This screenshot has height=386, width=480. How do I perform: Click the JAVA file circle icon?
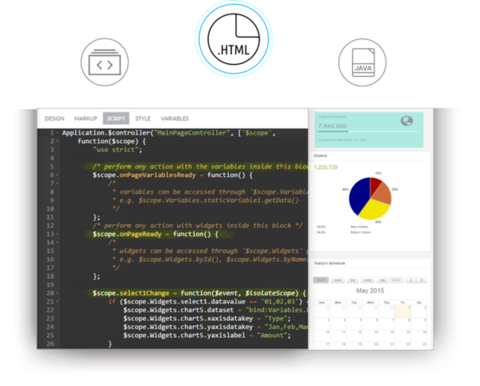coord(363,63)
